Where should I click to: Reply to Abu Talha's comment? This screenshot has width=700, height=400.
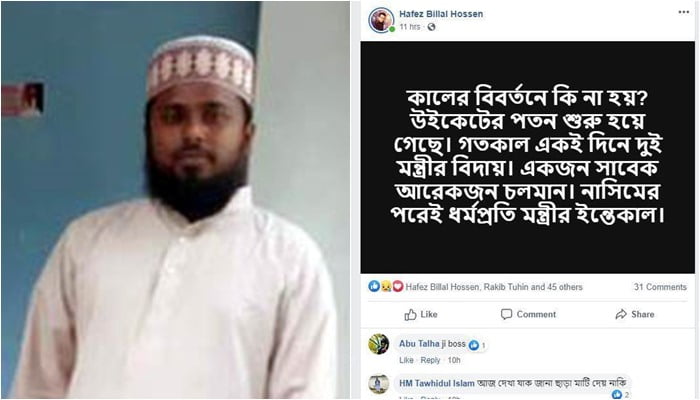click(x=430, y=360)
